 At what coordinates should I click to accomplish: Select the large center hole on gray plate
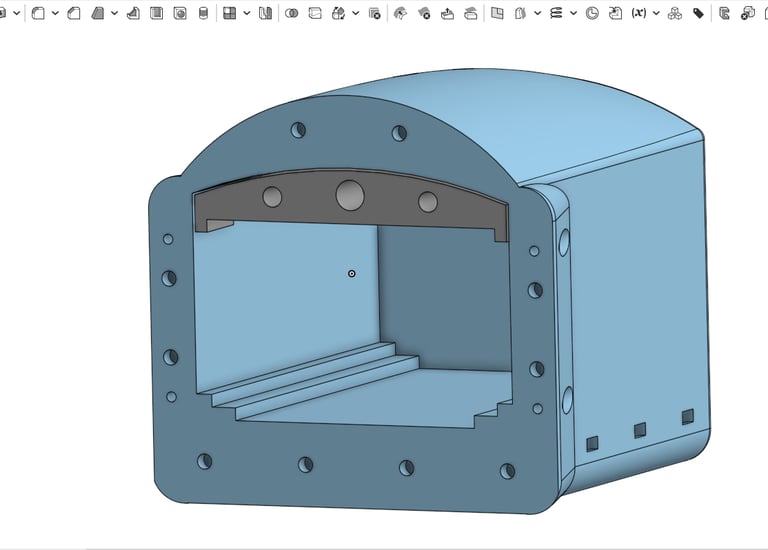[350, 195]
